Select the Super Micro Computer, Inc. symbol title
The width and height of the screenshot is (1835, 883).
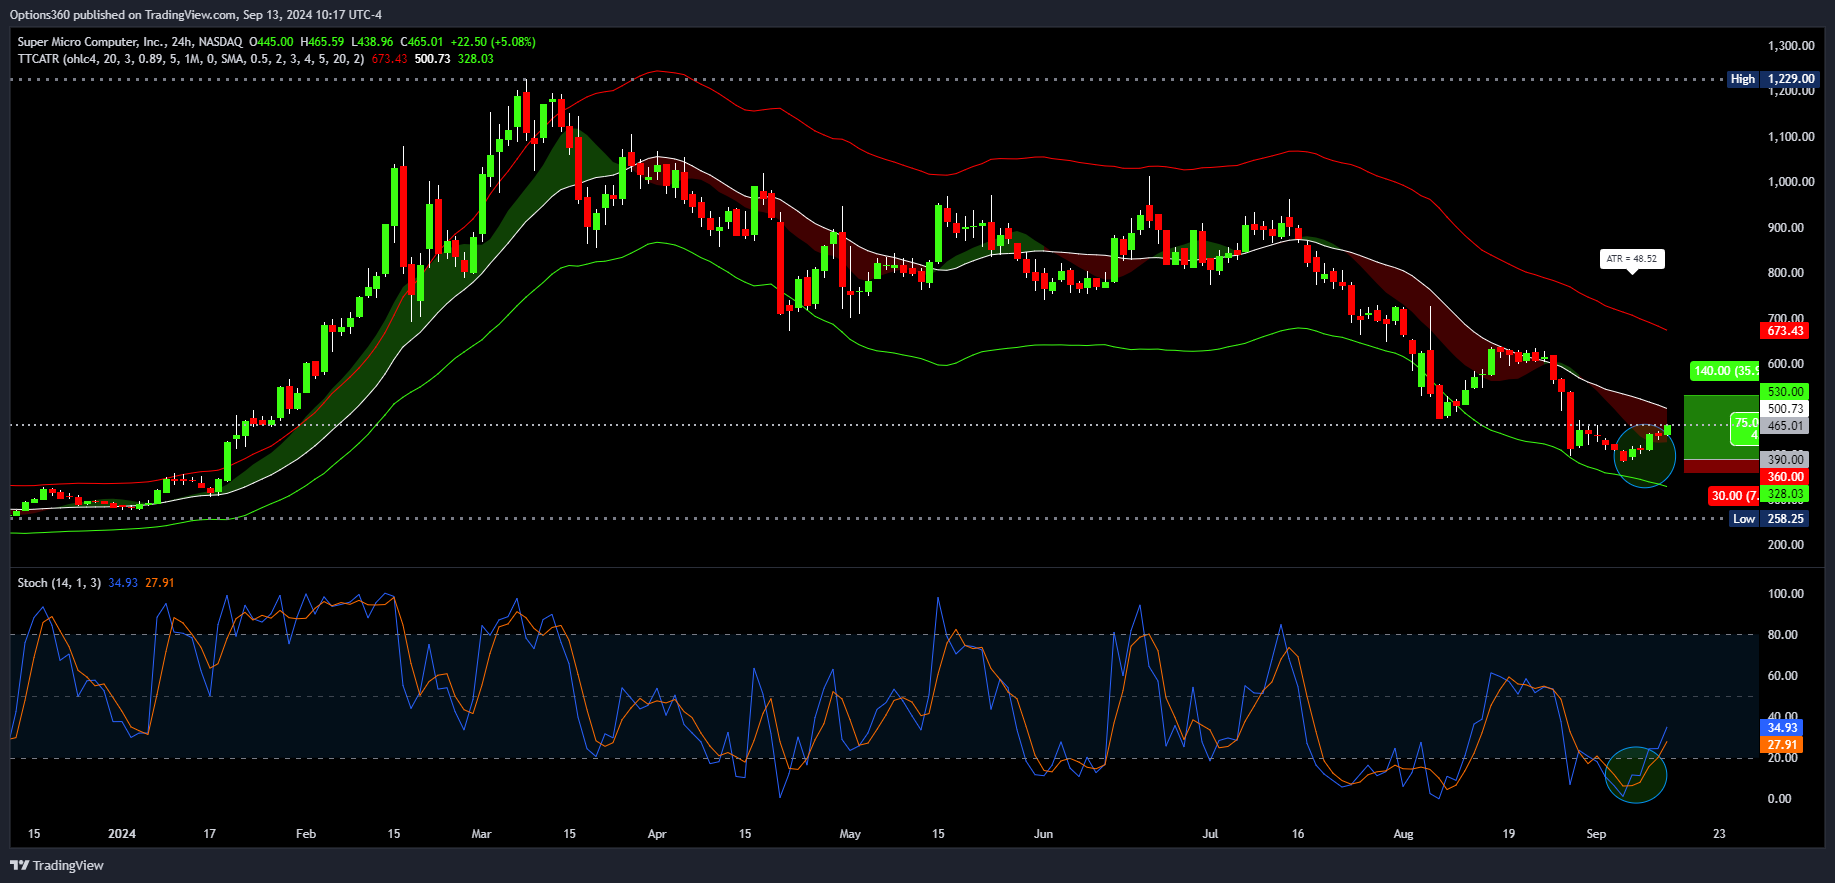tap(91, 42)
